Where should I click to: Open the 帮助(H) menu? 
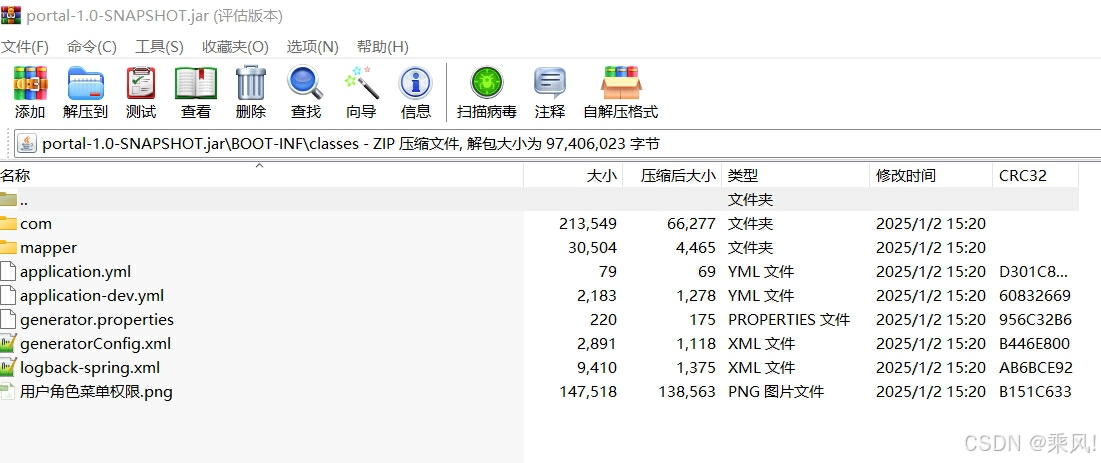pyautogui.click(x=383, y=47)
